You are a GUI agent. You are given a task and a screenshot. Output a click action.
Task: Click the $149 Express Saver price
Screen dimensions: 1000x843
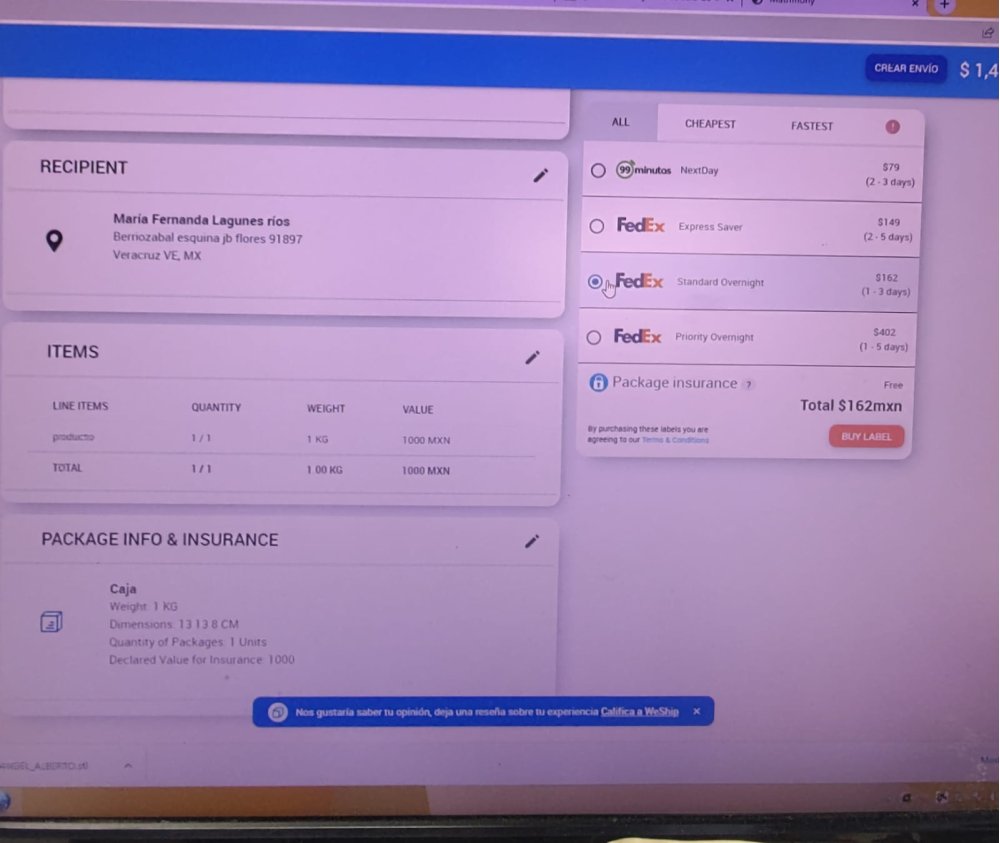tap(888, 223)
